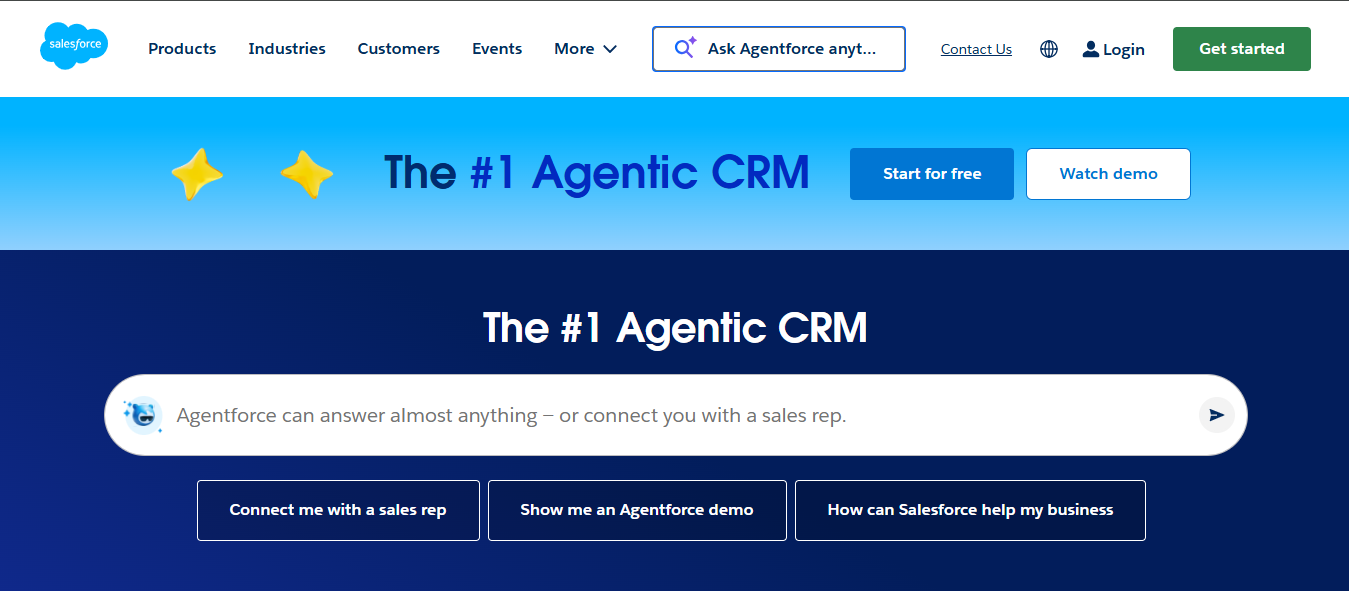Click the Agentforce mascot avatar icon
Screen dimensions: 1349x591
pos(143,414)
